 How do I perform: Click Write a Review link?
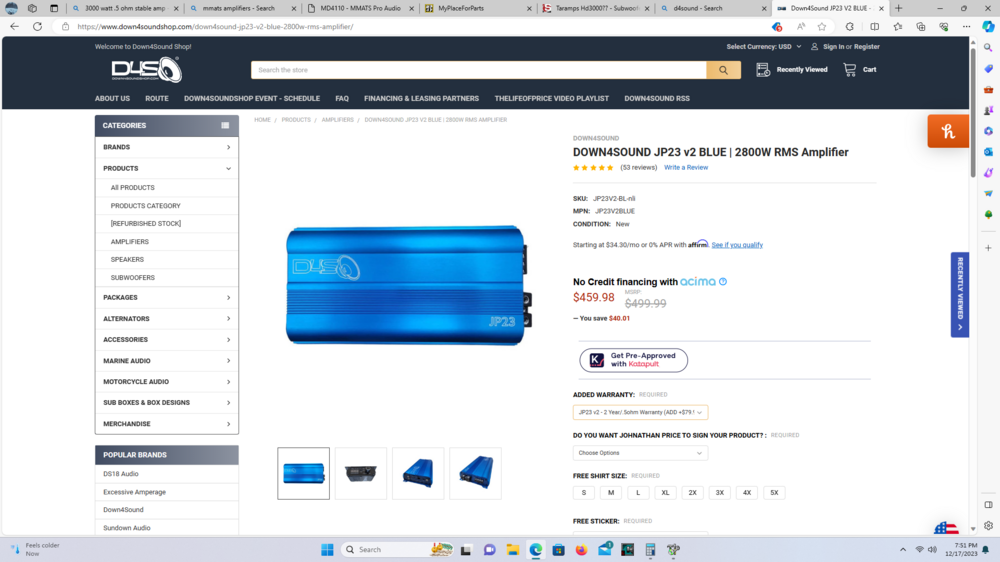click(686, 168)
